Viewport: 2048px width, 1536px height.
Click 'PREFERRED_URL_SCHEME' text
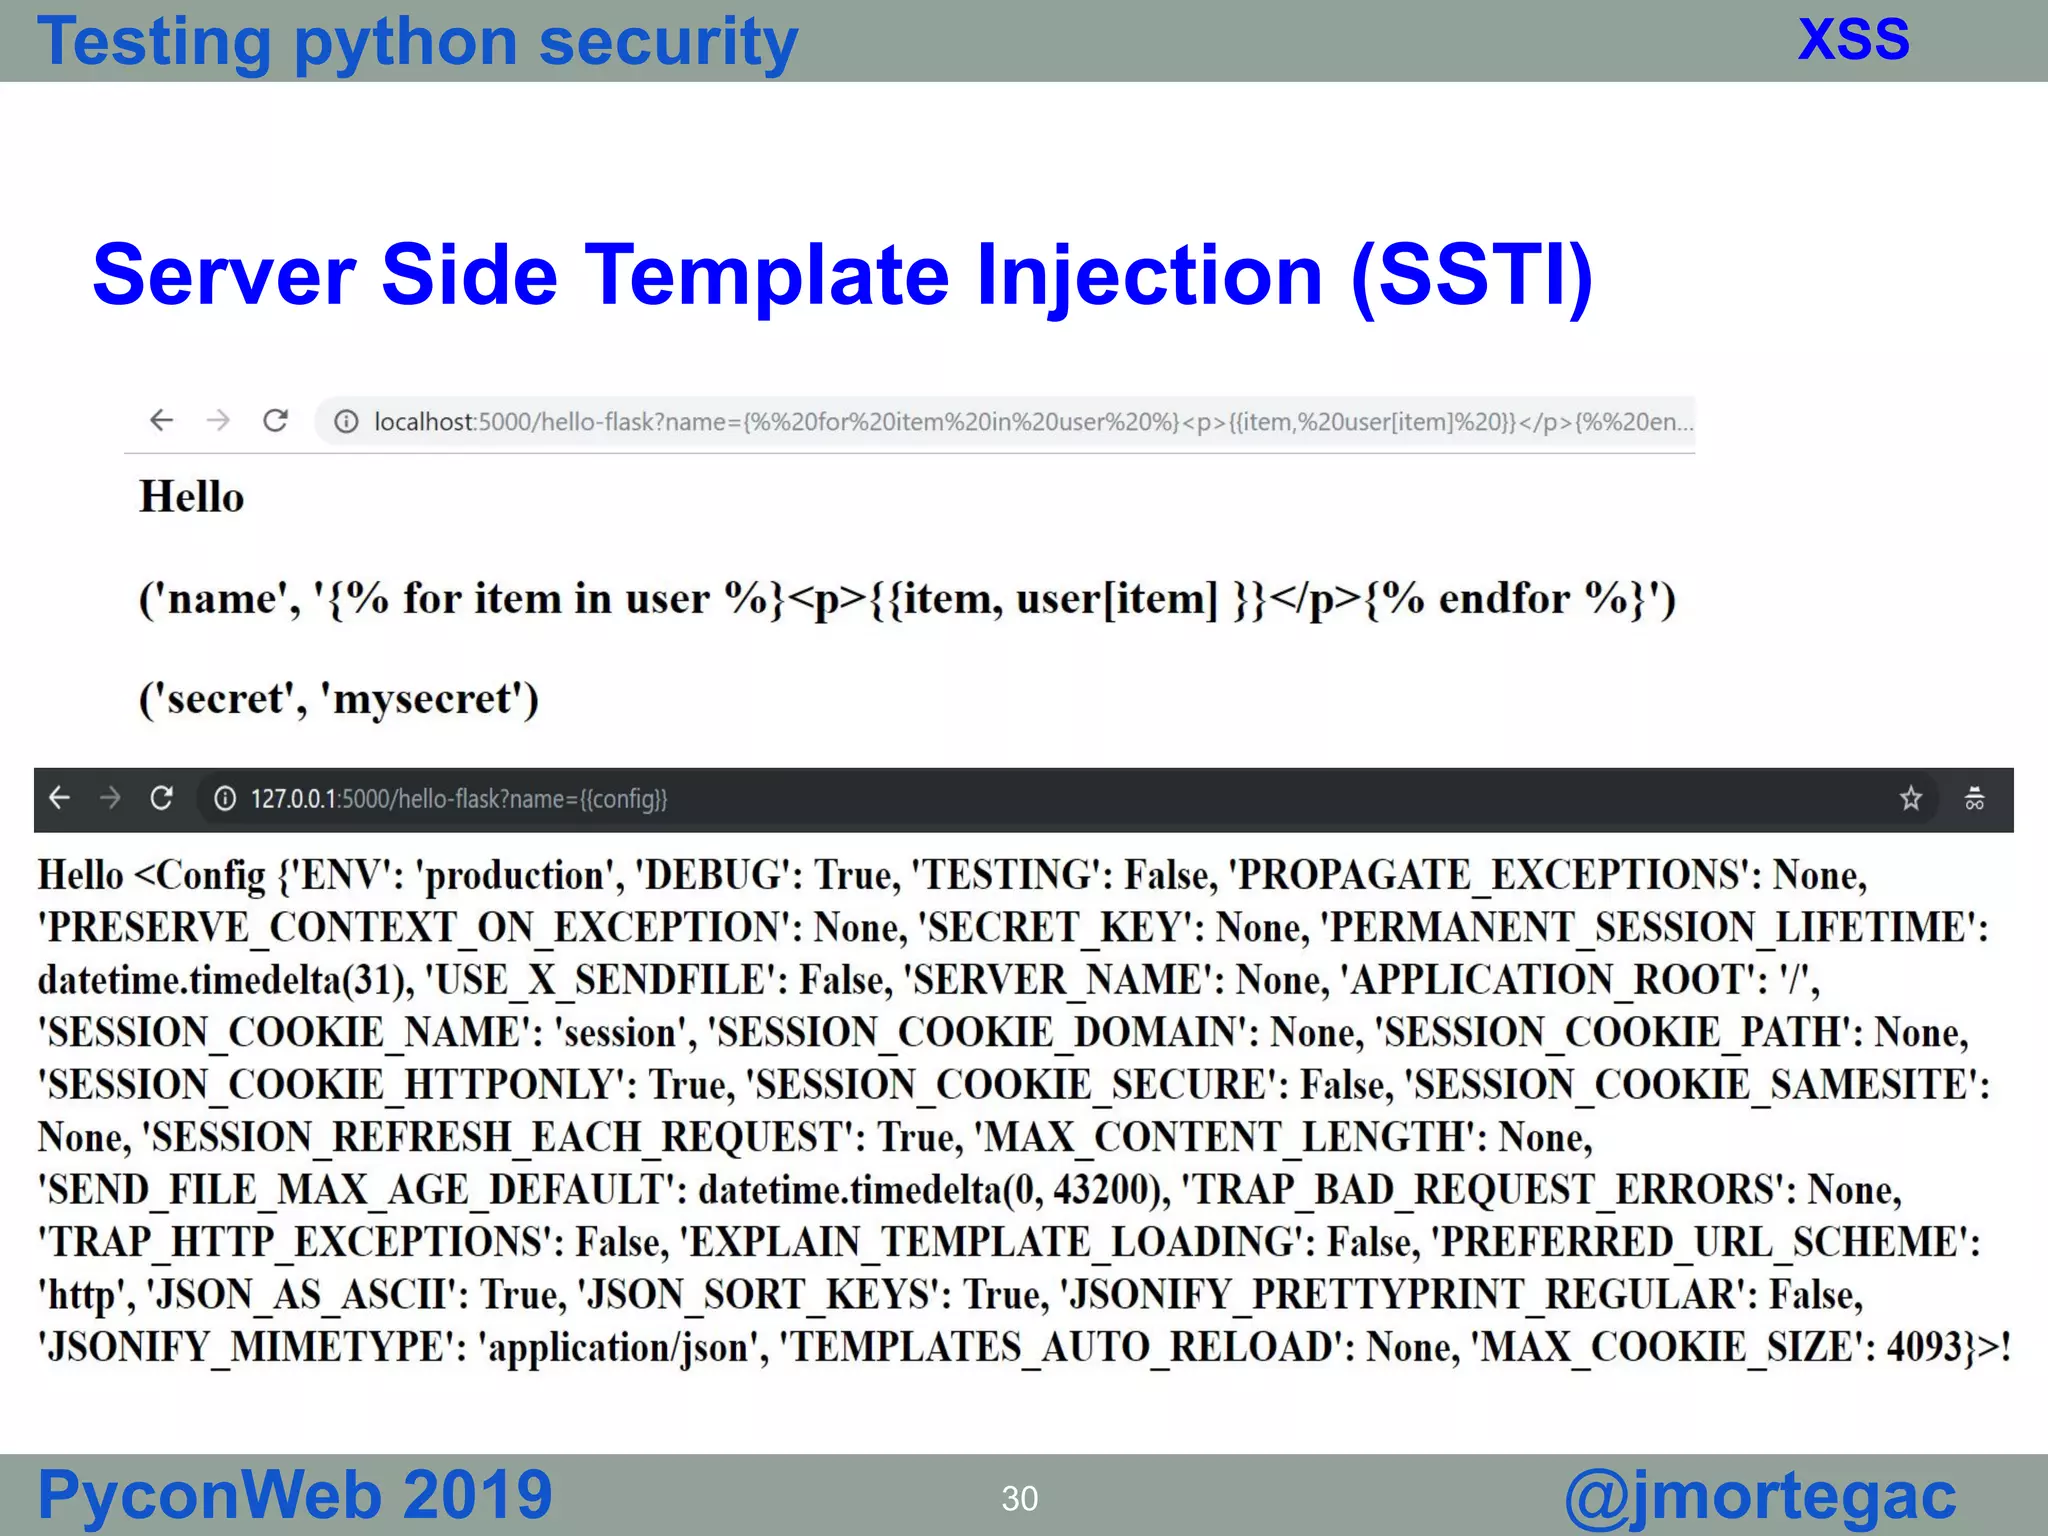pyautogui.click(x=1700, y=1243)
